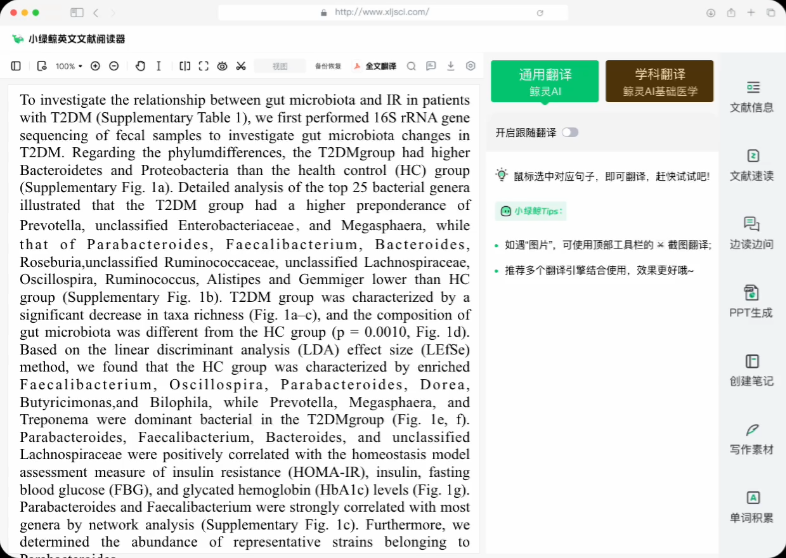This screenshot has width=786, height=558.
Task: Toggle the 开启跟随翻译 switch
Action: click(x=570, y=132)
